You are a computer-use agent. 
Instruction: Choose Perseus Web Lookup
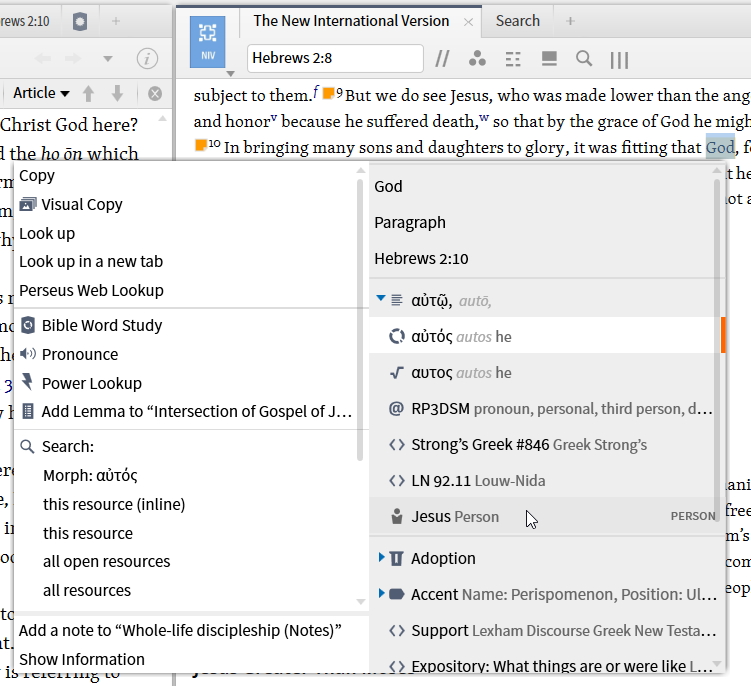pos(91,290)
